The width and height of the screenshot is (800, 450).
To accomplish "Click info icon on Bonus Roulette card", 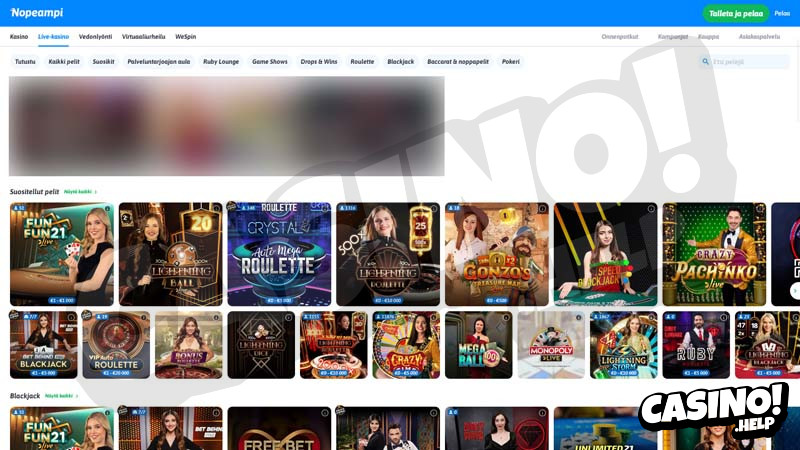I will pos(216,317).
